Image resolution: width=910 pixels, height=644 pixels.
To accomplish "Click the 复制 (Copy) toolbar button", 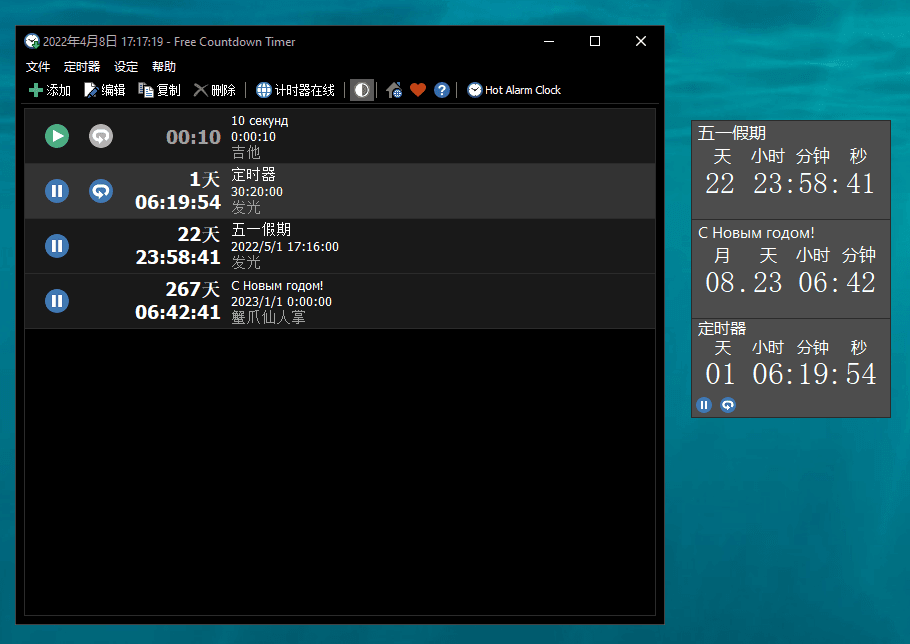I will [x=160, y=90].
